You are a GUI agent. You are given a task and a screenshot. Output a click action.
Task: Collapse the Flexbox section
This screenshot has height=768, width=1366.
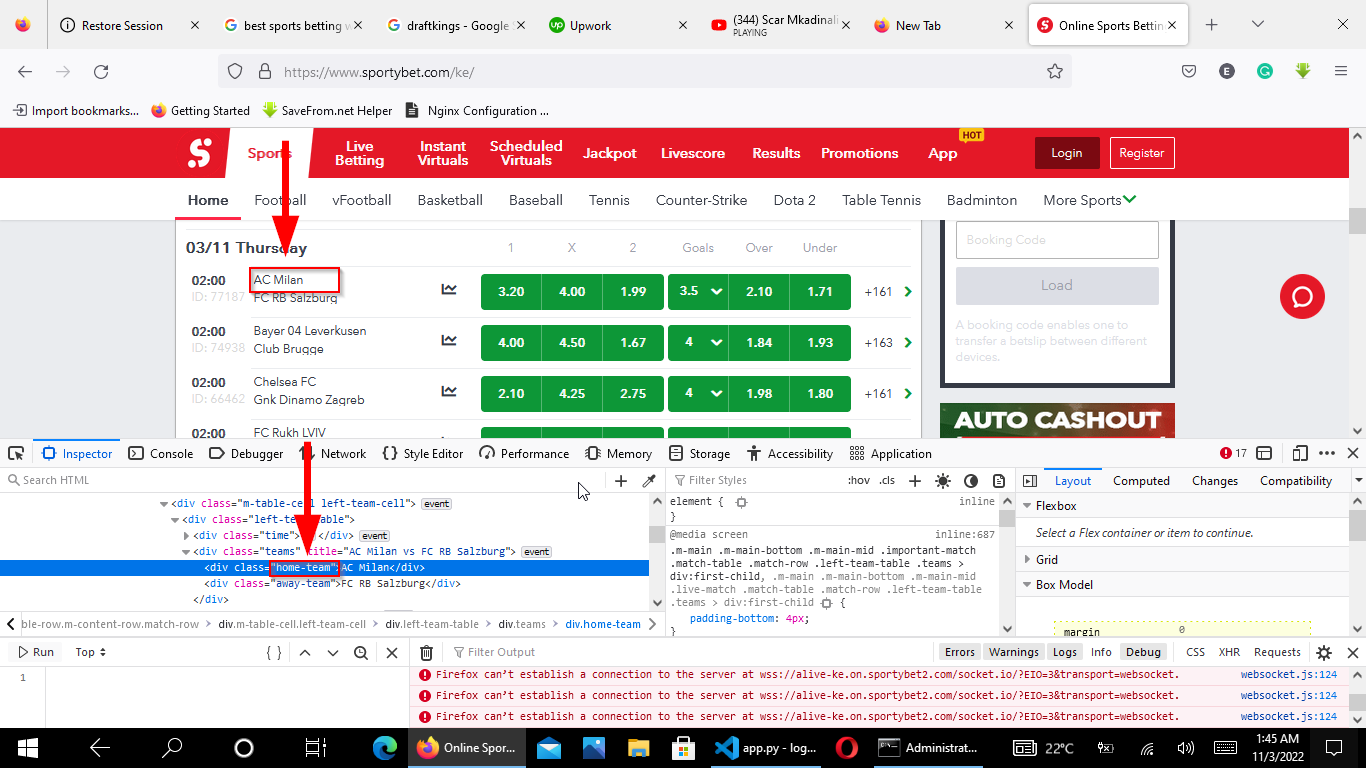tap(1027, 506)
